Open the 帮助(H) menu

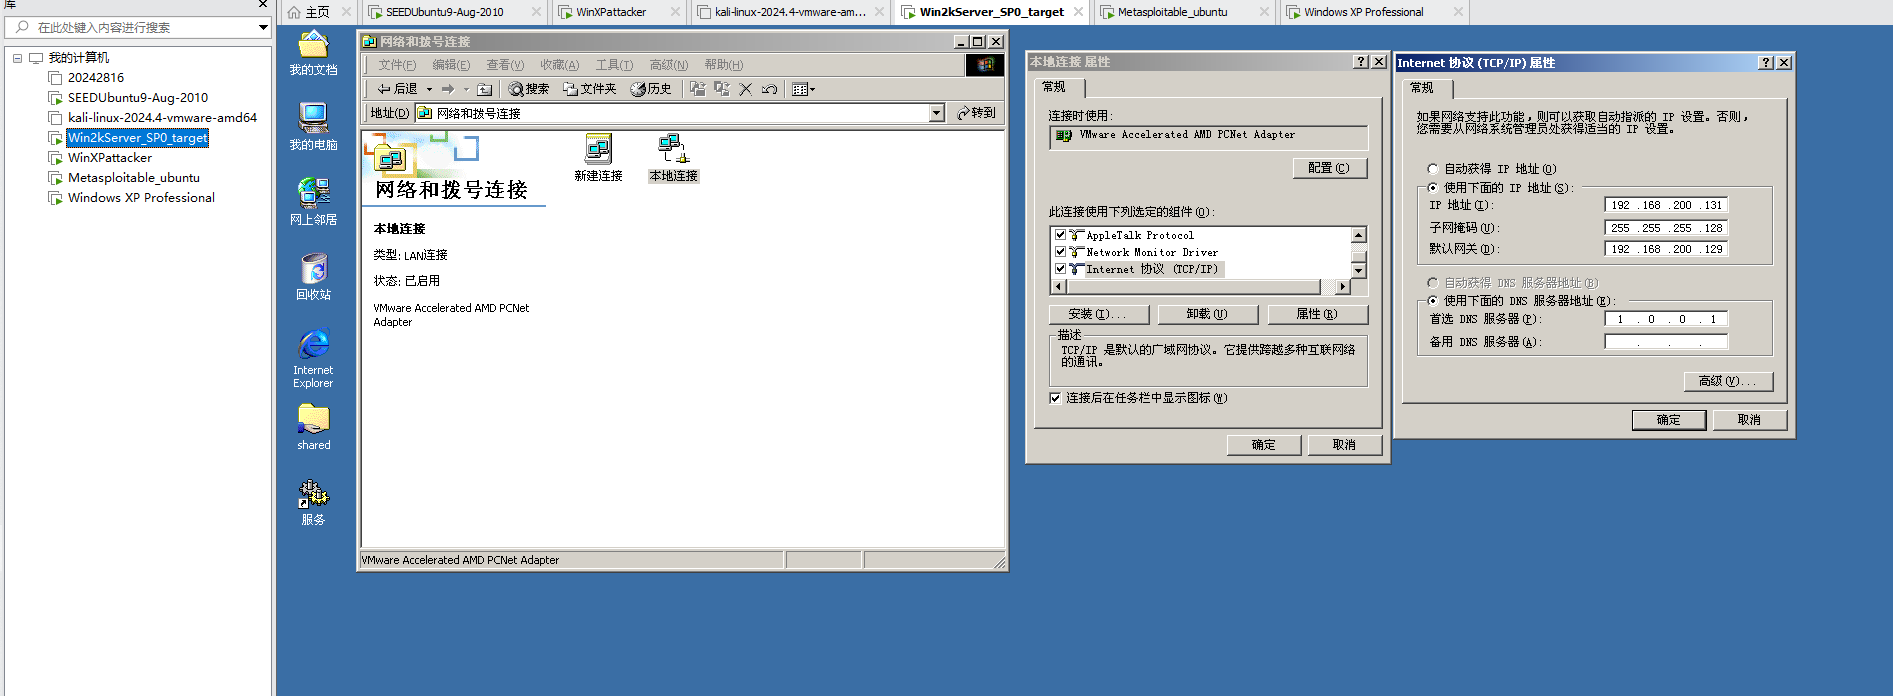pyautogui.click(x=723, y=65)
